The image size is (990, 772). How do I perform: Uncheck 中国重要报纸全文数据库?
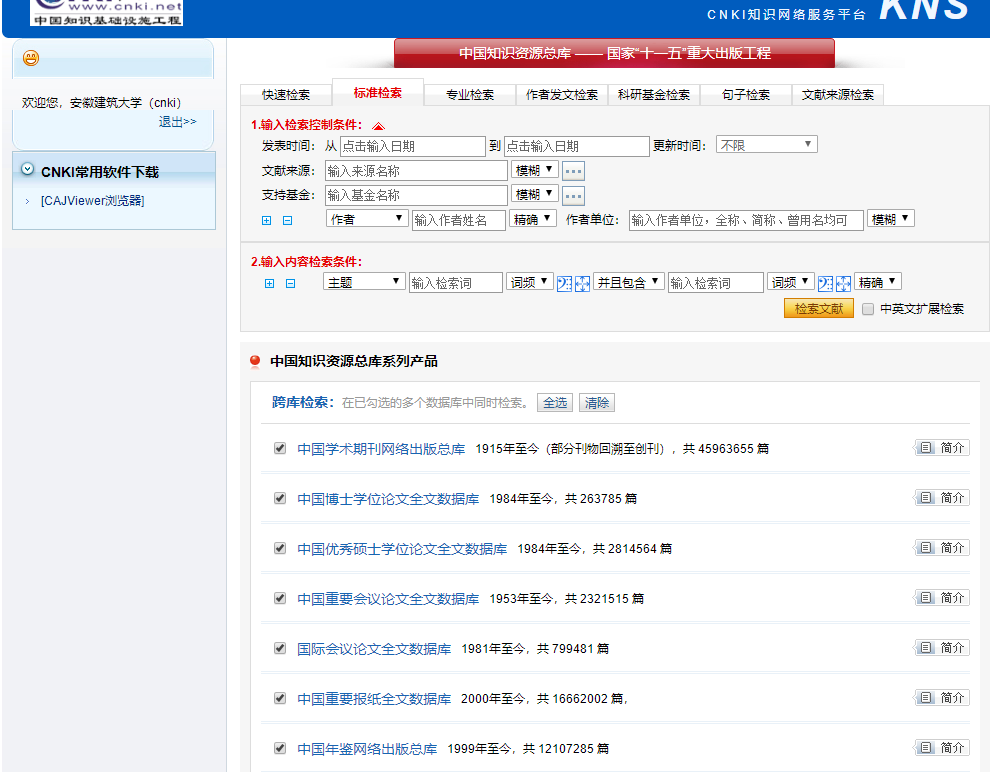click(280, 698)
